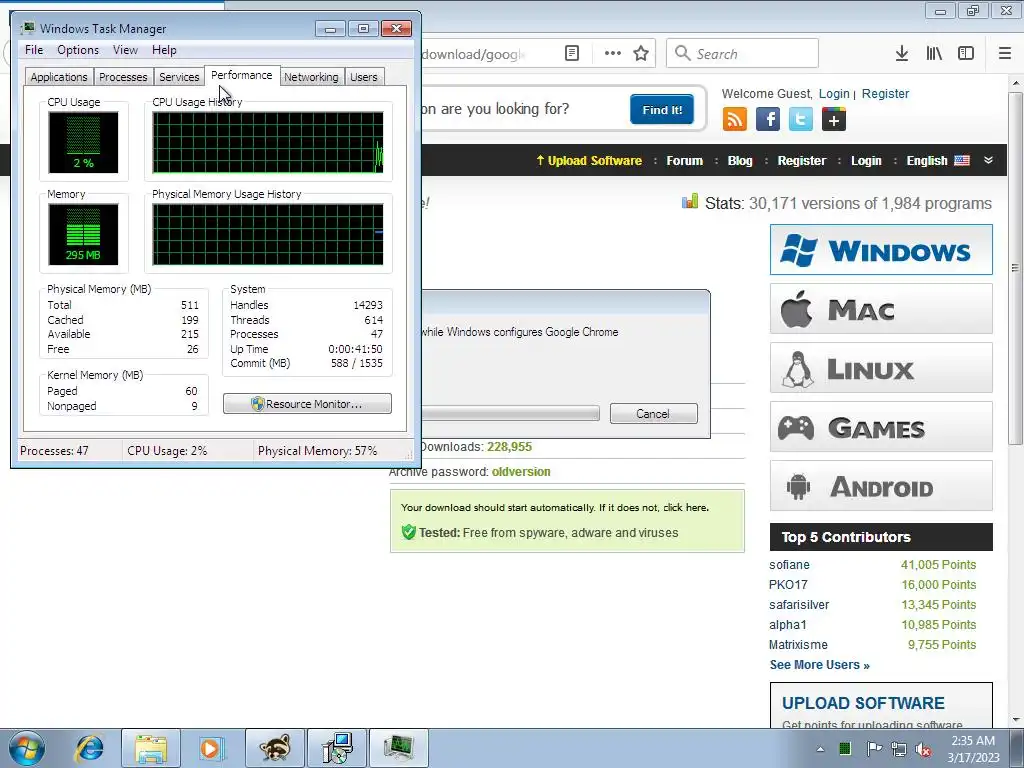Expand the double-chevron in navigation bar
The height and width of the screenshot is (768, 1024).
(988, 160)
